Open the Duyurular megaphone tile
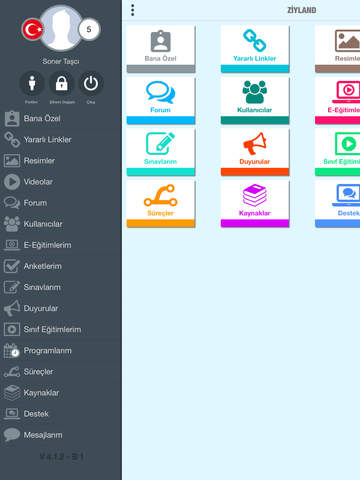 pyautogui.click(x=255, y=152)
